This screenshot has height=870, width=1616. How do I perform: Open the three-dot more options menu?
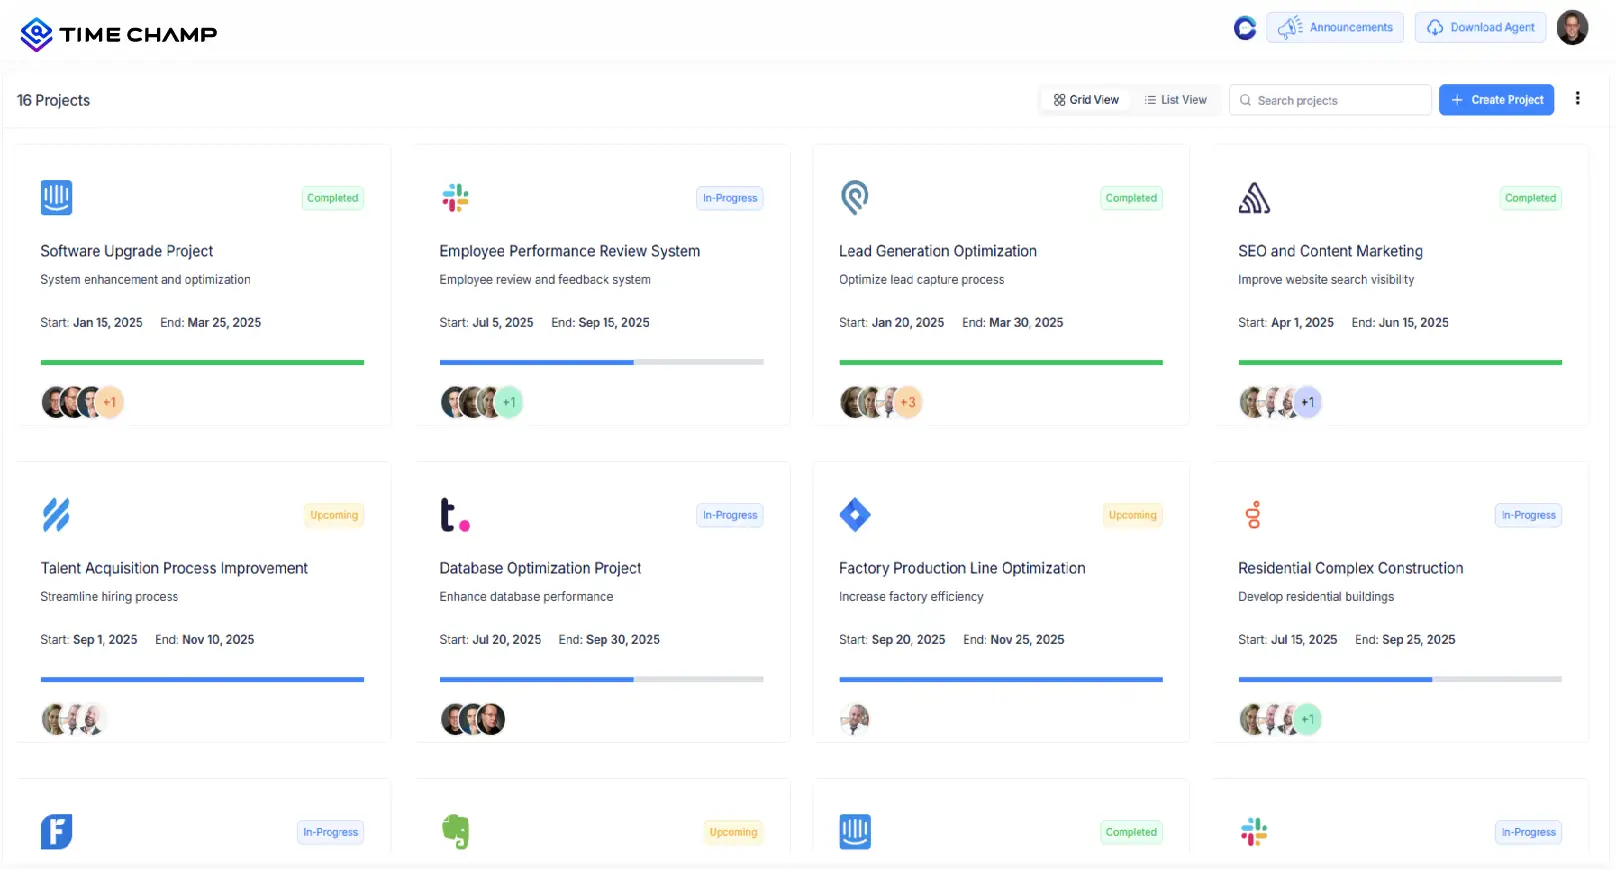(1578, 98)
